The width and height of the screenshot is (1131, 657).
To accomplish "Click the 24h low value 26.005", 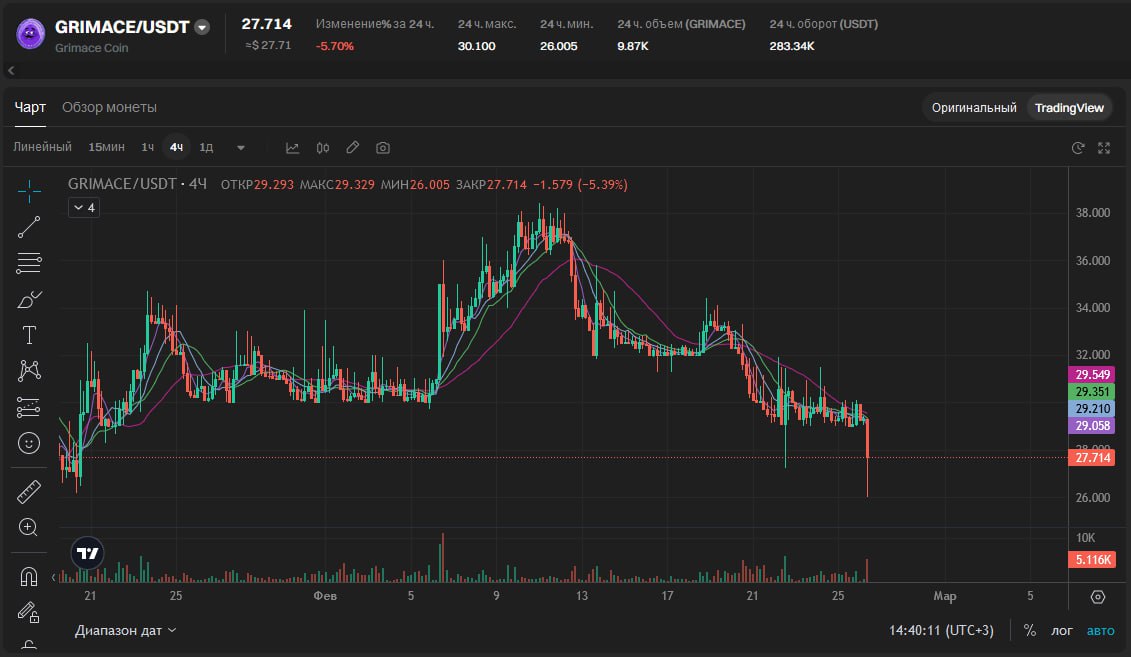I will pyautogui.click(x=558, y=46).
